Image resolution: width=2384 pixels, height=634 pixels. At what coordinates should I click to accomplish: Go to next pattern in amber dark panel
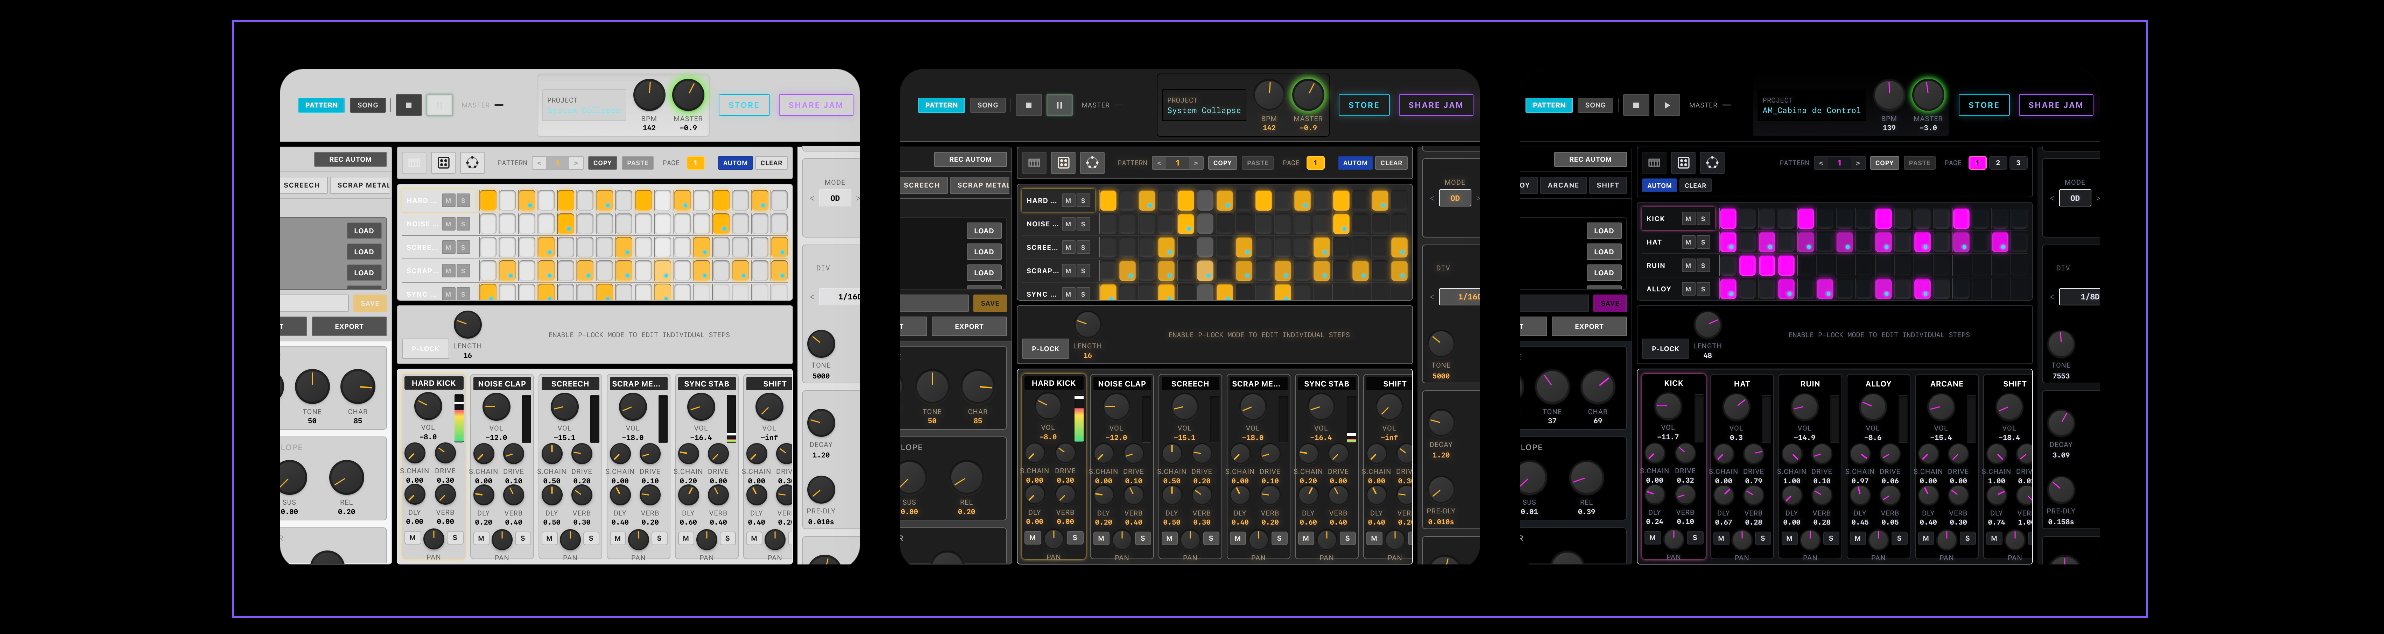tap(1196, 163)
